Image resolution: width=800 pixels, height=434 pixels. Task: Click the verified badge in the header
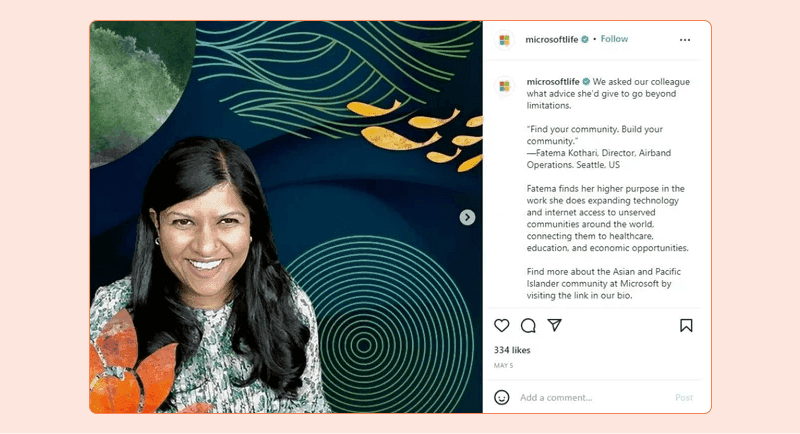click(585, 39)
